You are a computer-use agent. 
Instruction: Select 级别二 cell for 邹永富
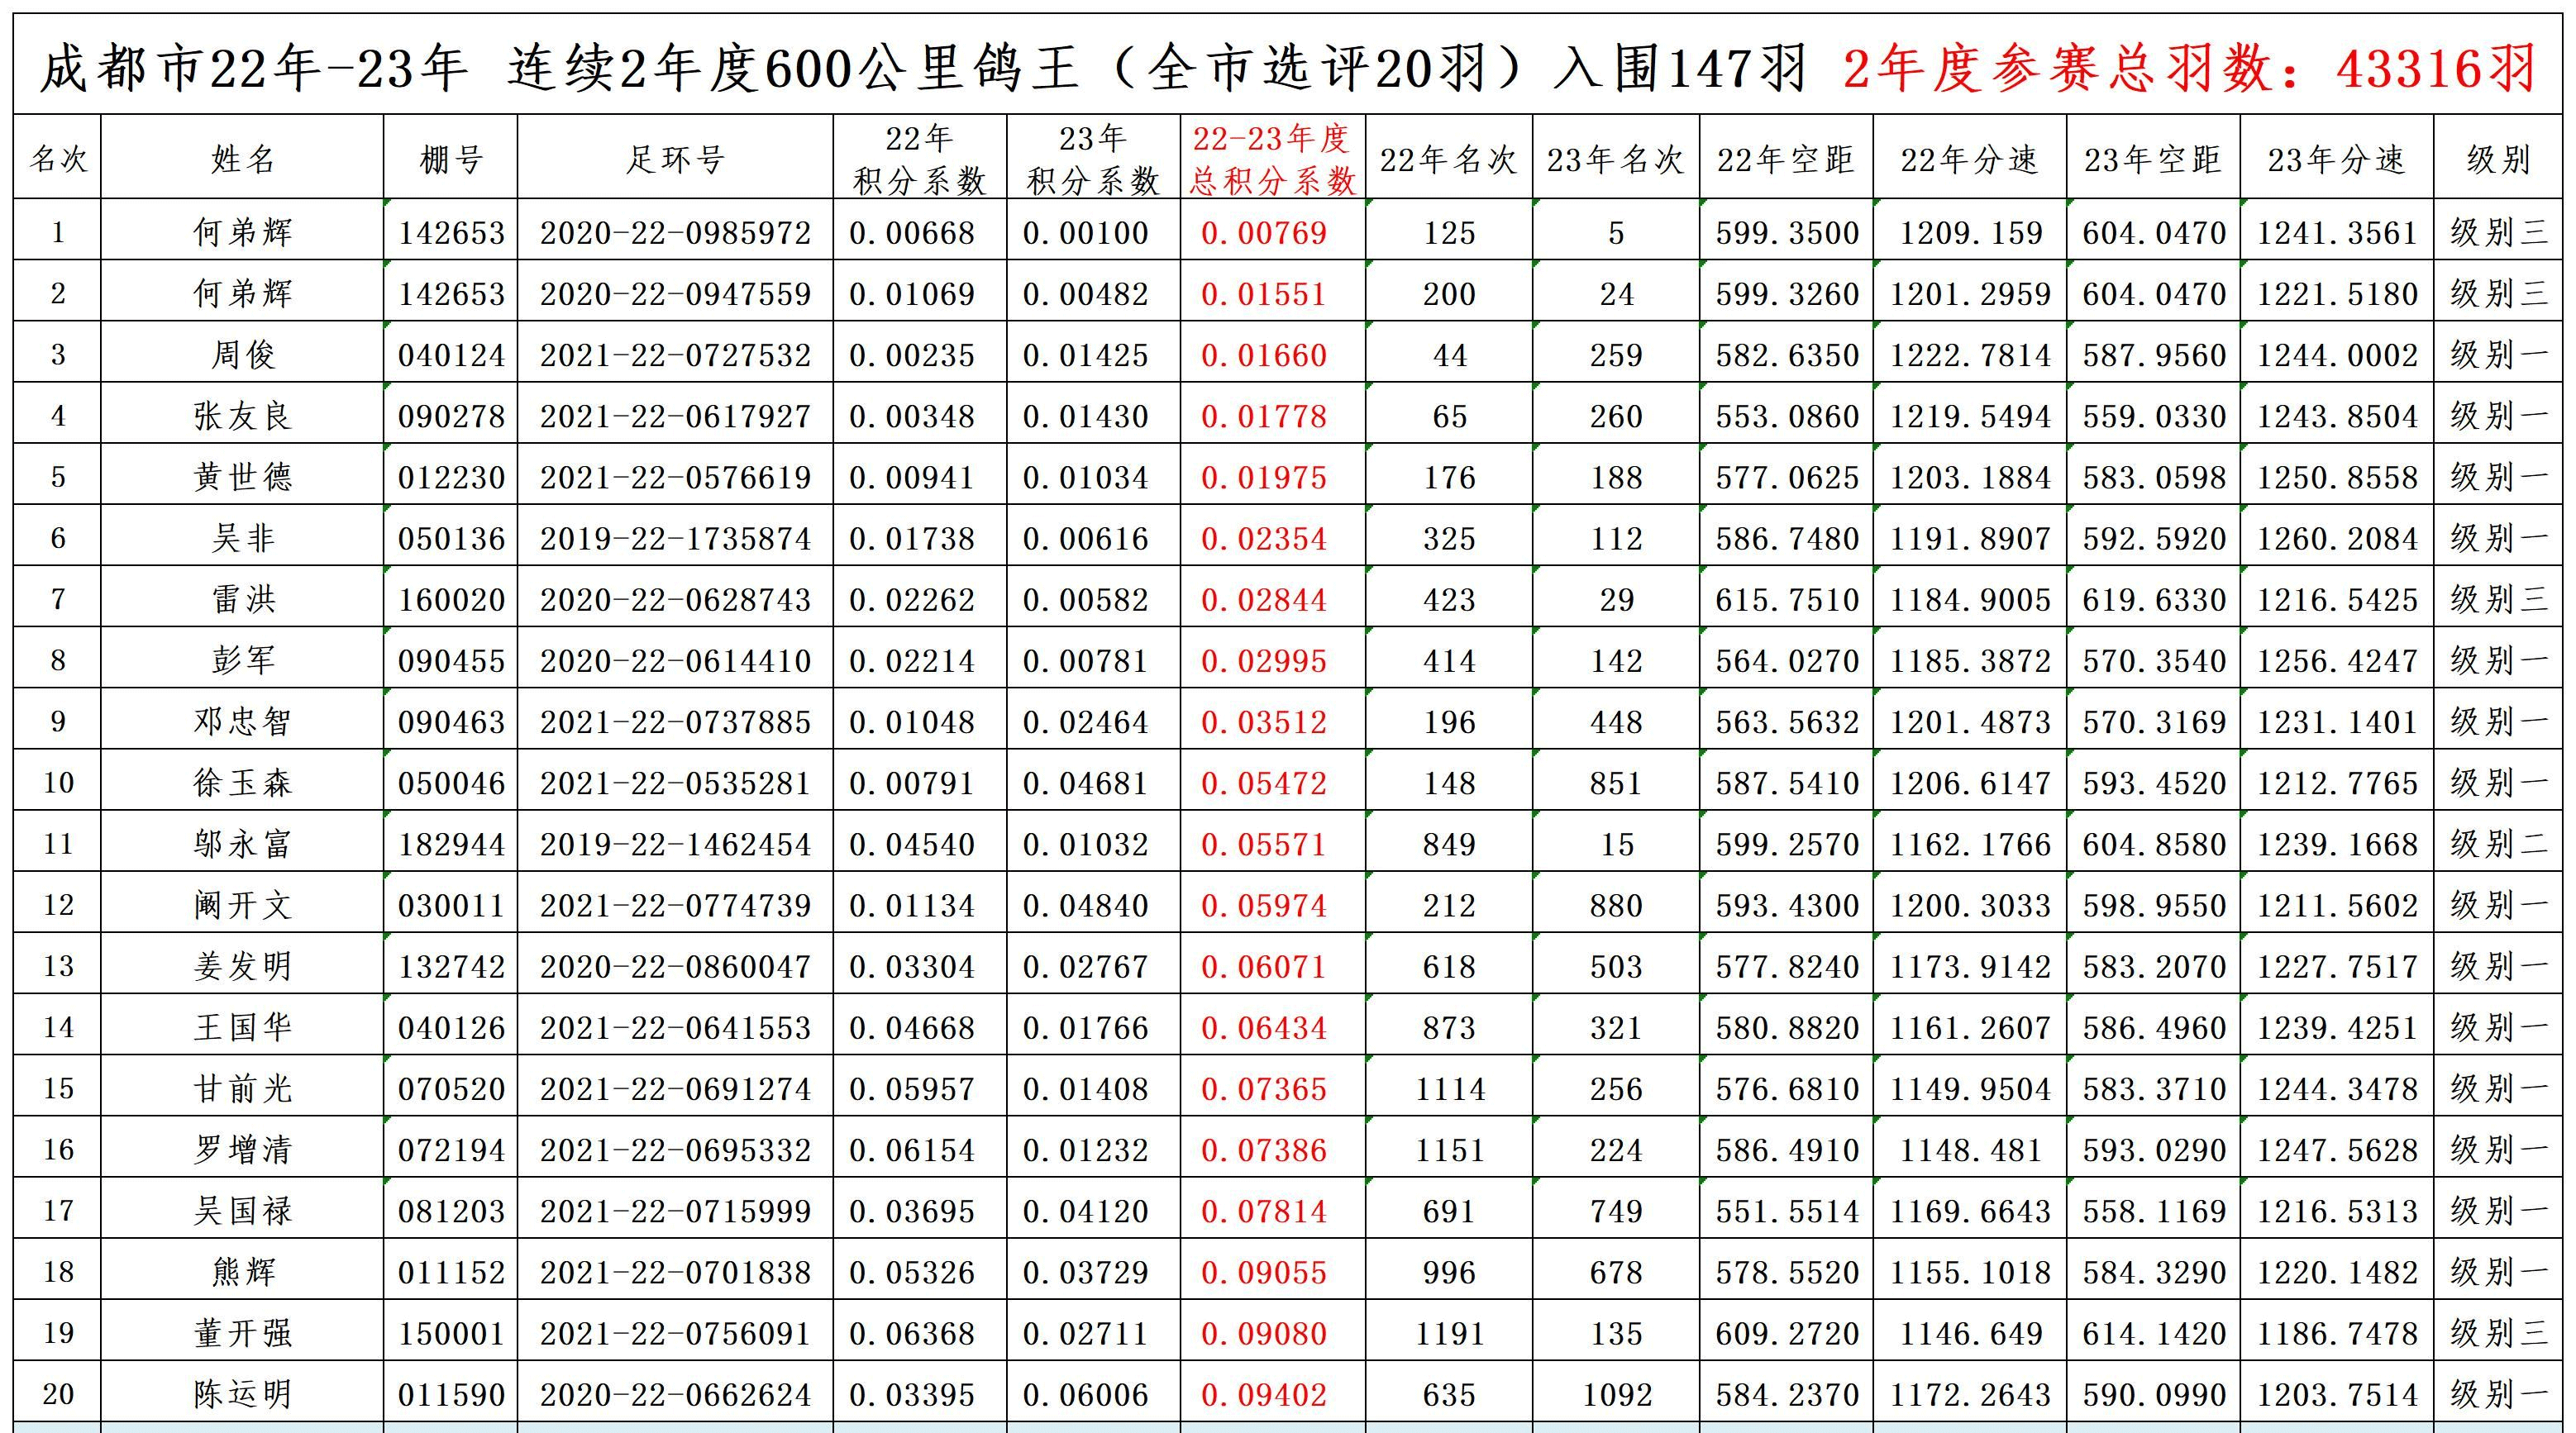pyautogui.click(x=2498, y=844)
